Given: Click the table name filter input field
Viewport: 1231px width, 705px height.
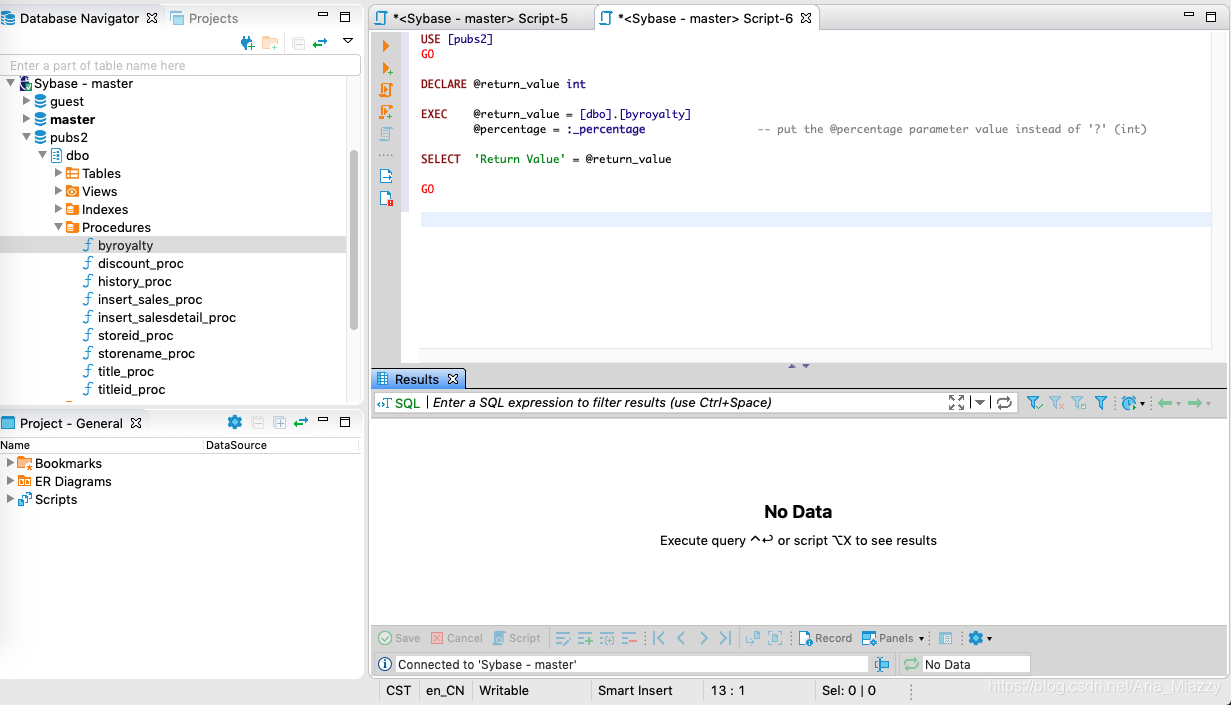Looking at the screenshot, I should coord(180,65).
